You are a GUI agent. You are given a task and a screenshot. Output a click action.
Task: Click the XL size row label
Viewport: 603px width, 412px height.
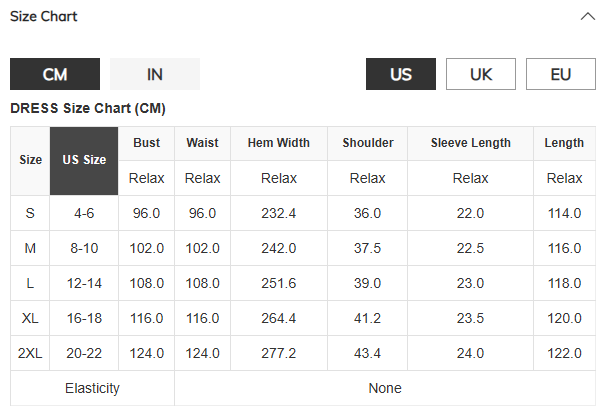[30, 318]
